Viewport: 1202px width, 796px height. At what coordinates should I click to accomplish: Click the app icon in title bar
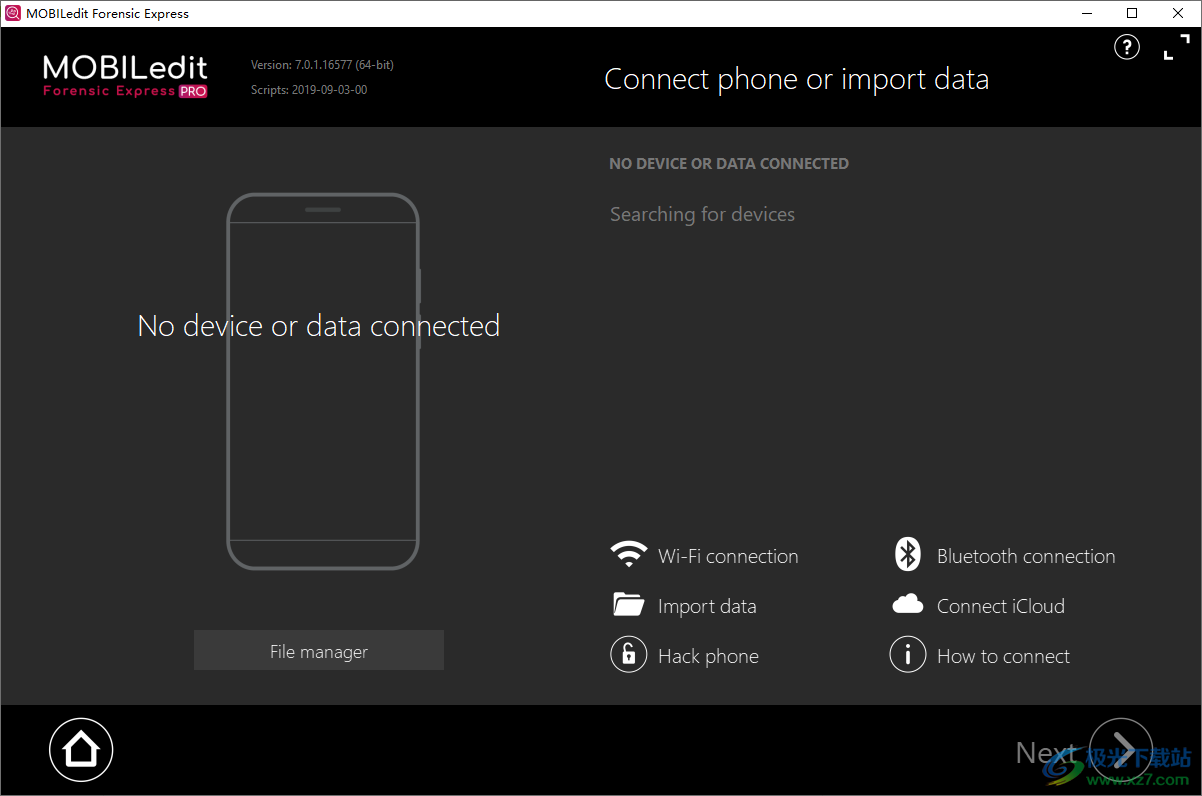[x=13, y=13]
